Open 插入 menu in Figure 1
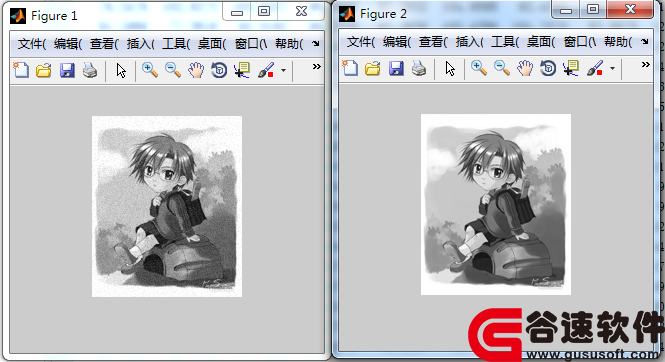 click(140, 43)
